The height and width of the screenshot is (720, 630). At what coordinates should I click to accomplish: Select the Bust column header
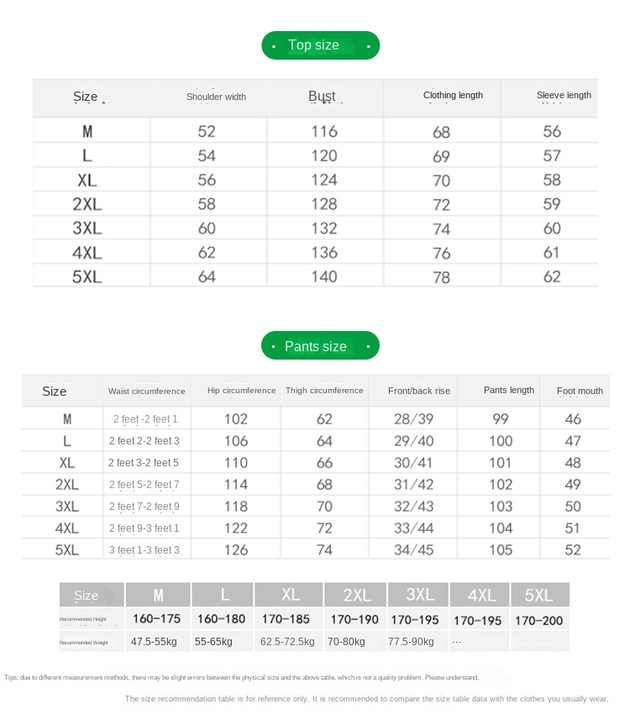coord(322,96)
